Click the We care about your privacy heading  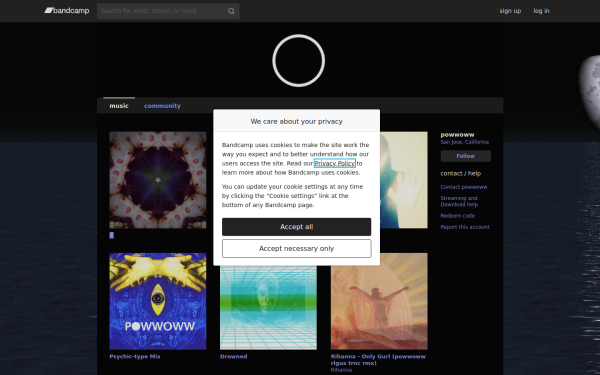pyautogui.click(x=297, y=121)
